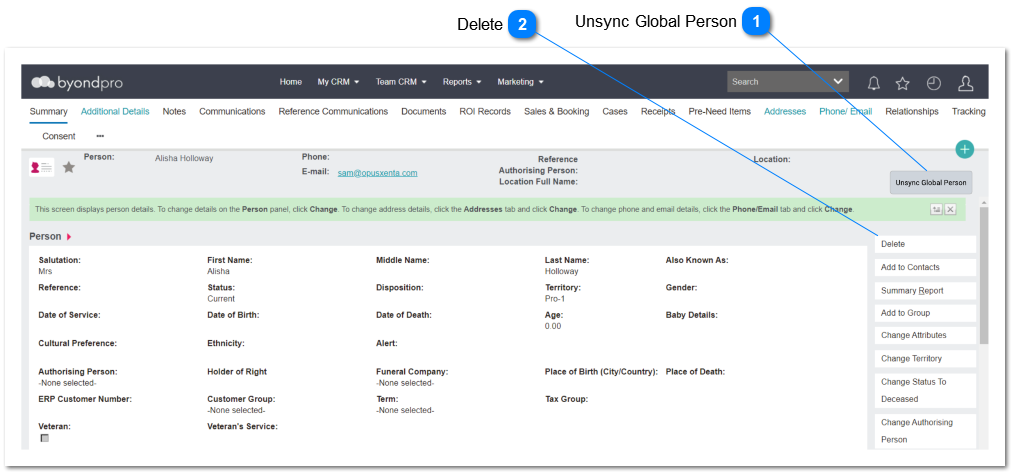Viewport: 1014px width, 475px height.
Task: Open the Reference Communications tab
Action: tap(333, 112)
